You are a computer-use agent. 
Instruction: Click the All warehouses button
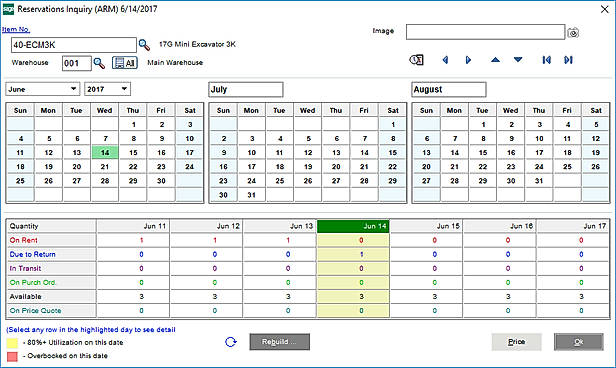tap(125, 63)
